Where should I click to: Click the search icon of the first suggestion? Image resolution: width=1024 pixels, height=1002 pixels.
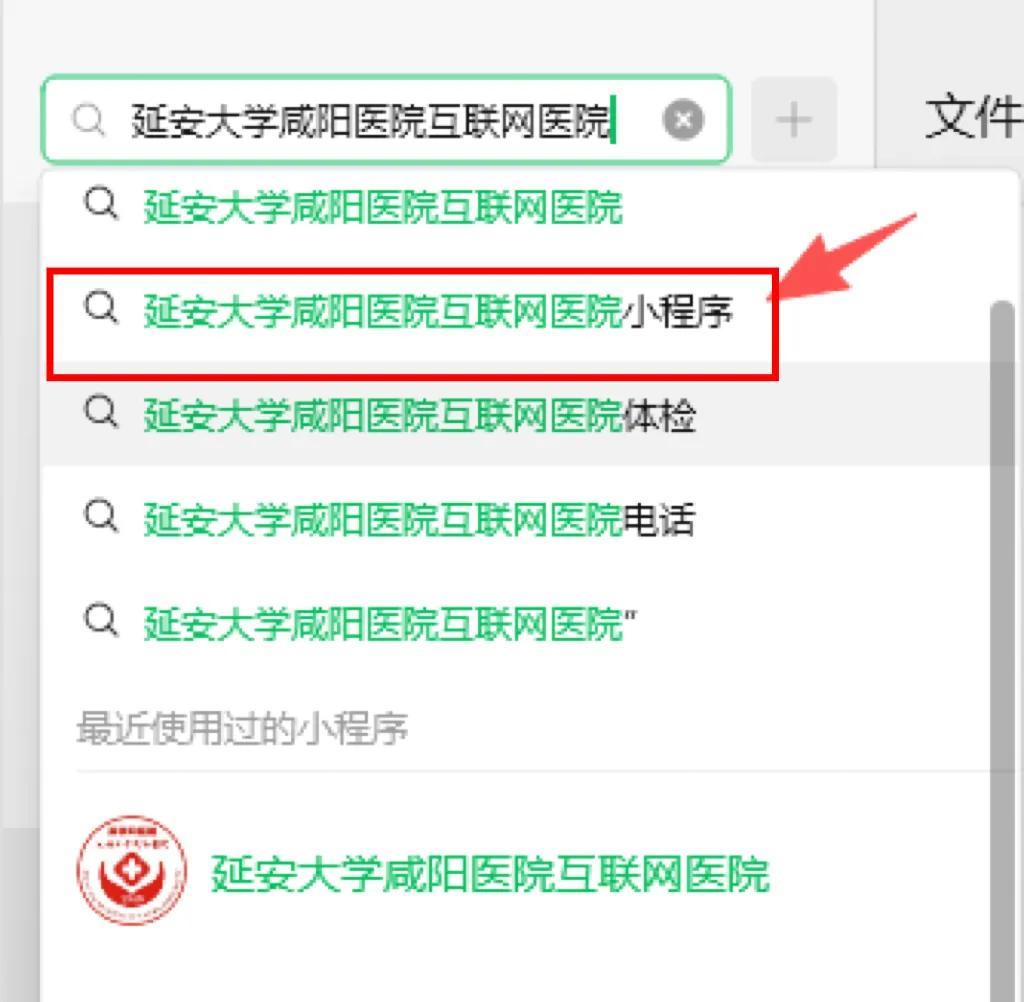101,204
